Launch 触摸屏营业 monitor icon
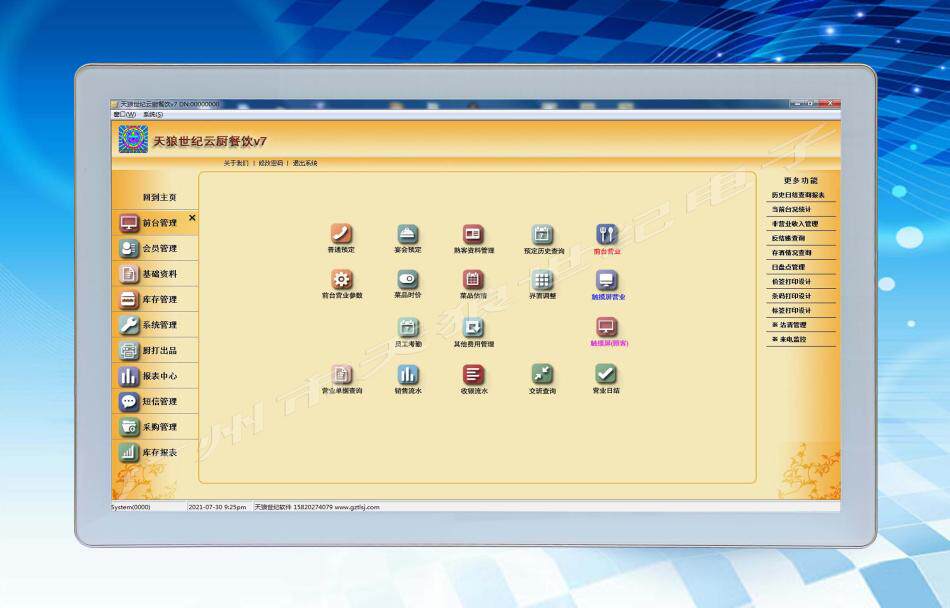950x608 pixels. (x=606, y=280)
